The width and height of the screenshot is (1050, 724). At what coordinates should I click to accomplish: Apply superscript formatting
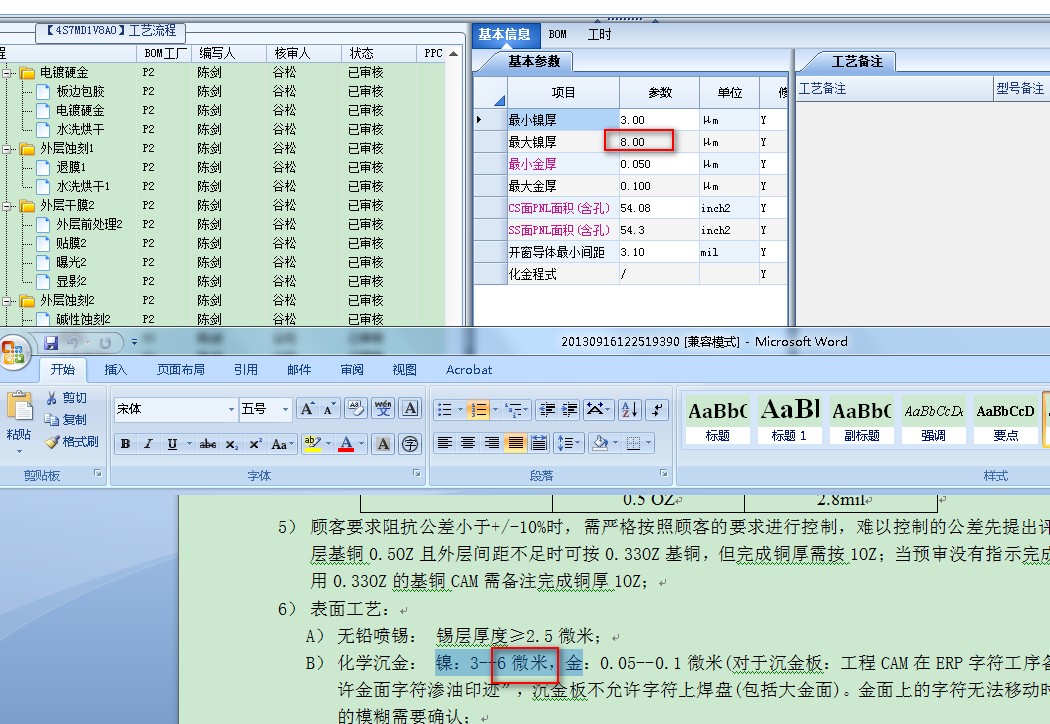tap(255, 443)
